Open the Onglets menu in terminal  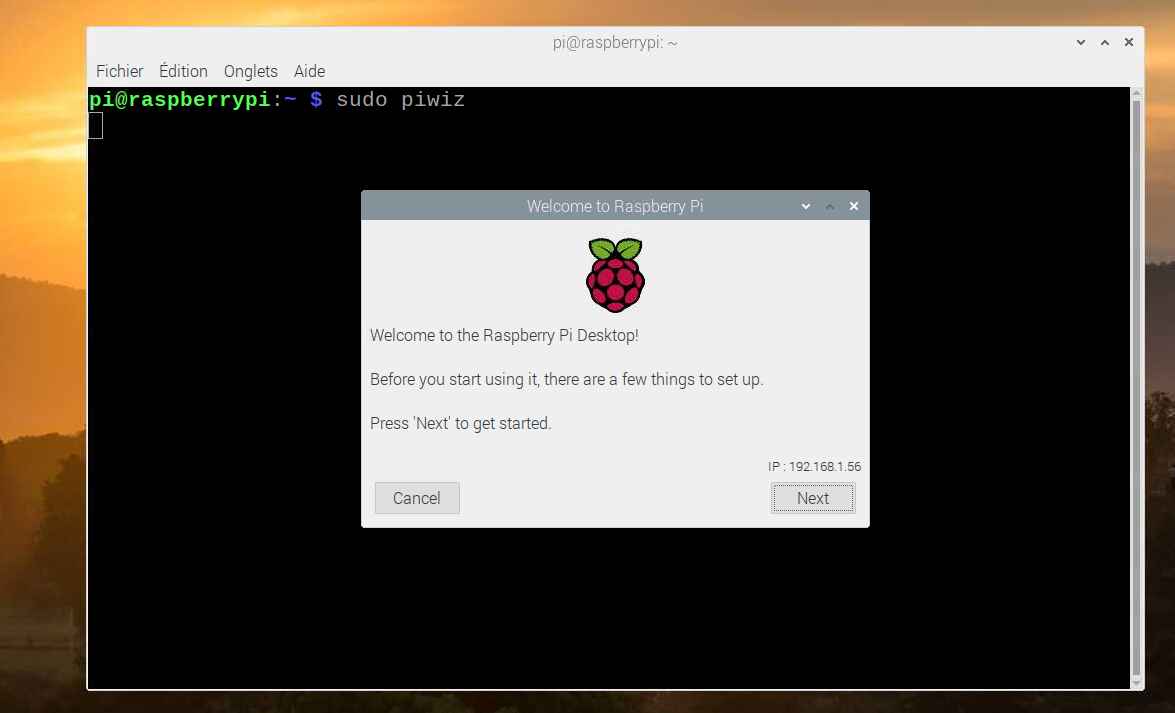pyautogui.click(x=250, y=71)
